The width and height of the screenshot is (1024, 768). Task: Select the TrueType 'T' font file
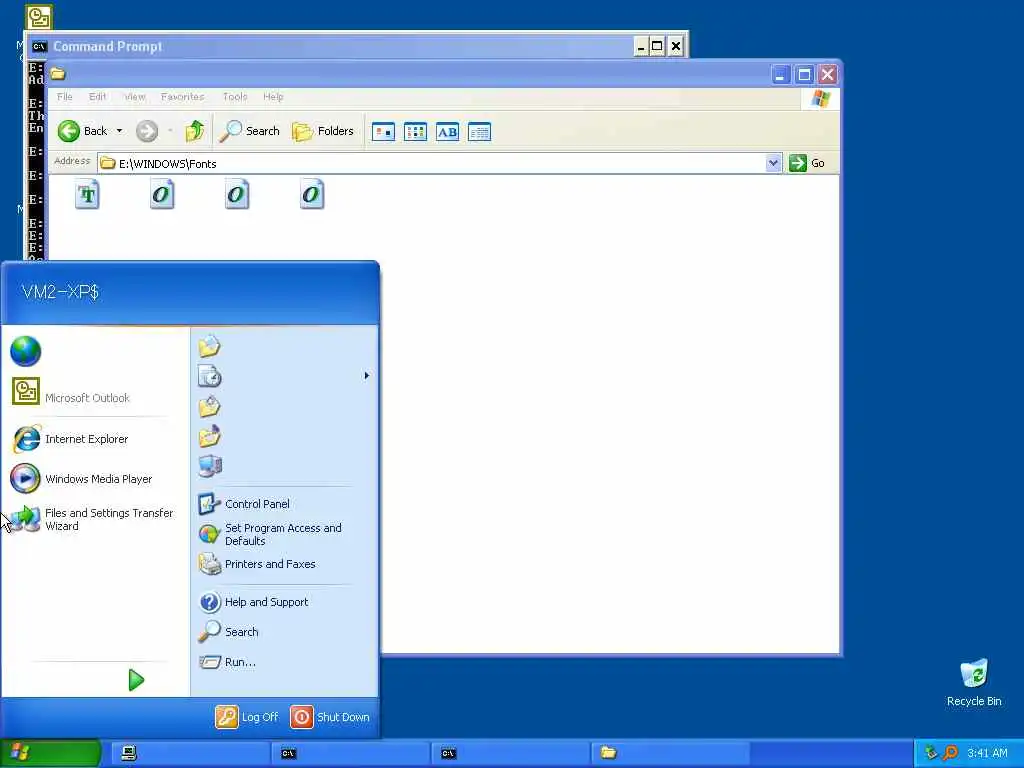coord(88,195)
